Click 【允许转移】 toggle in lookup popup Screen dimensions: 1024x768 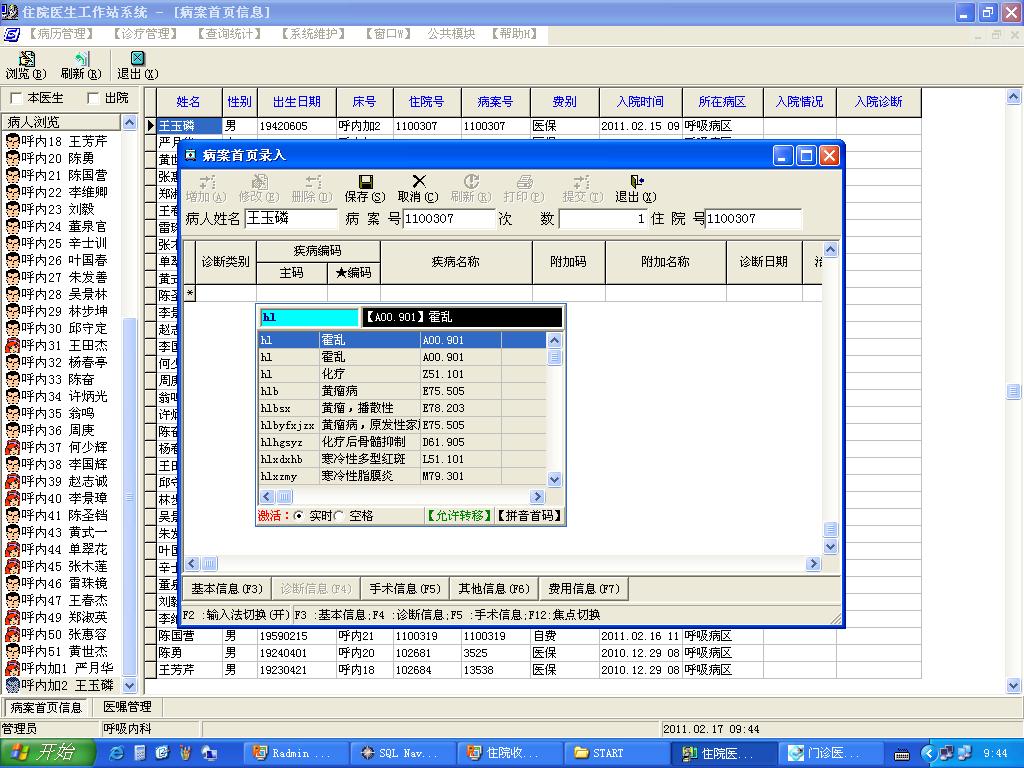[x=459, y=516]
